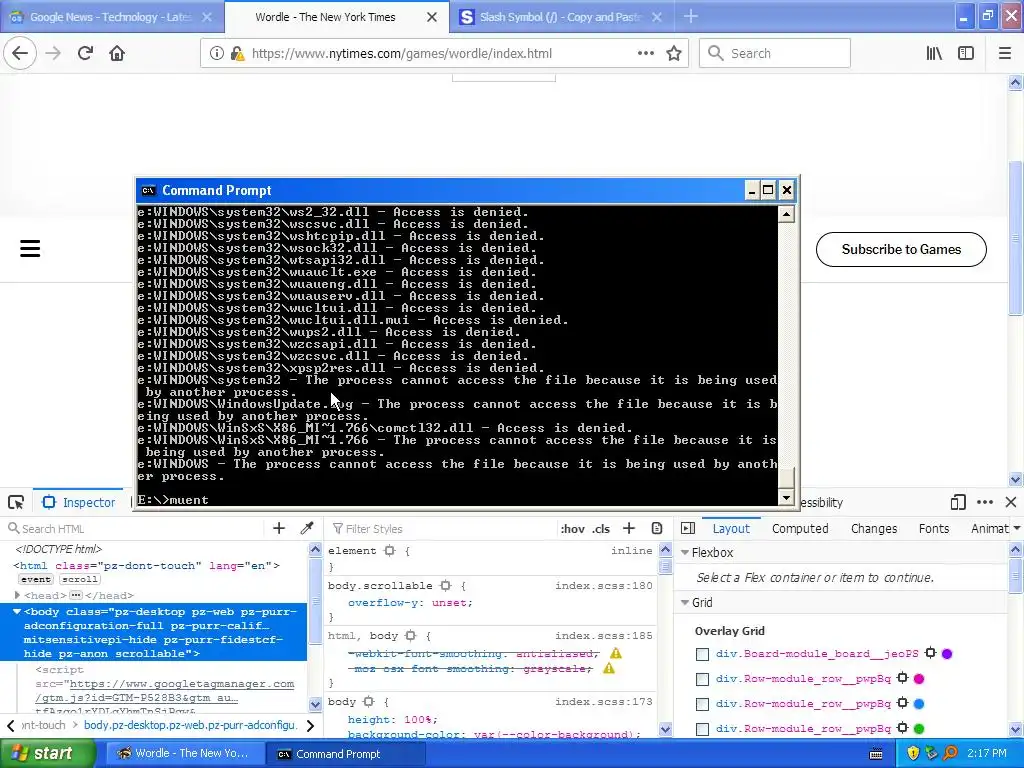Expand the head element node
The width and height of the screenshot is (1024, 768).
click(x=18, y=595)
